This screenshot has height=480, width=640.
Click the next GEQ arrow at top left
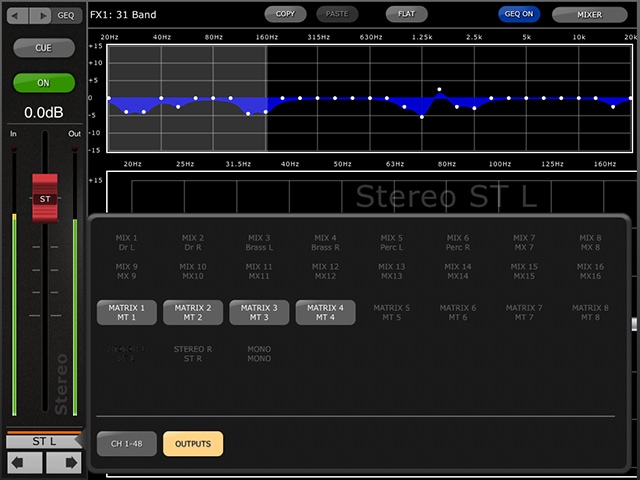[x=40, y=15]
